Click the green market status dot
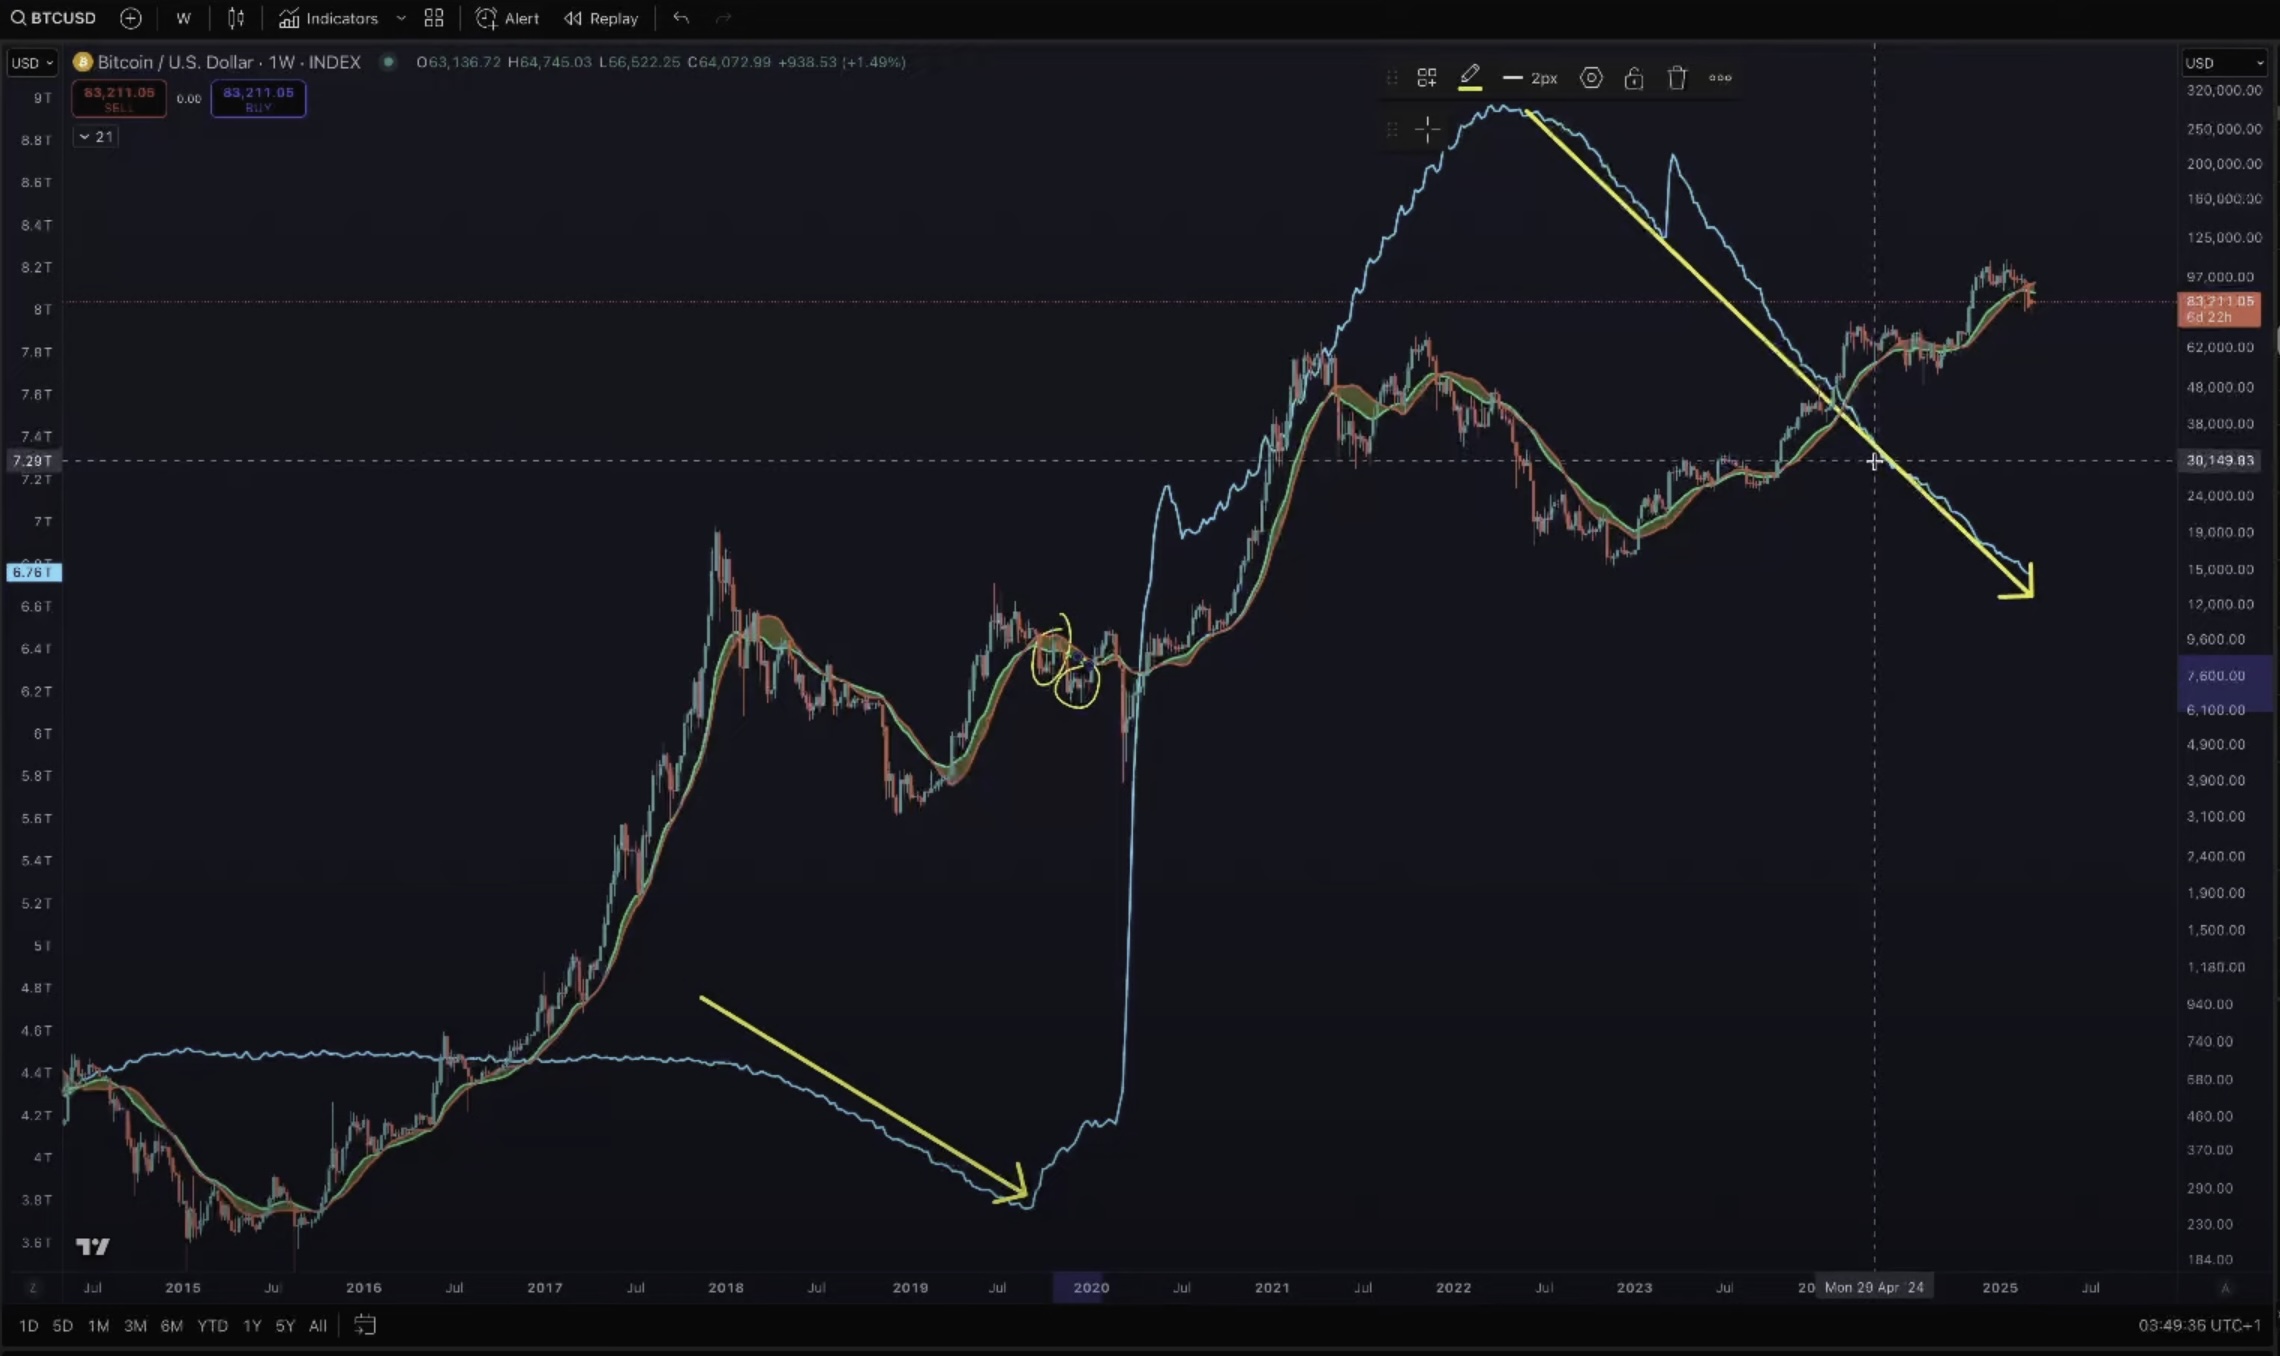The image size is (2280, 1356). click(388, 62)
